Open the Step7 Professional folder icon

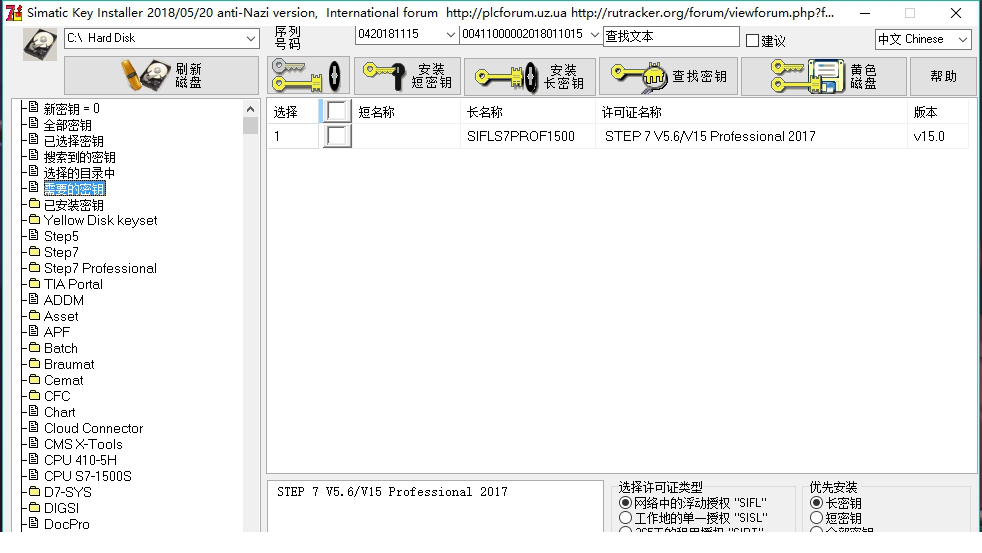click(34, 267)
